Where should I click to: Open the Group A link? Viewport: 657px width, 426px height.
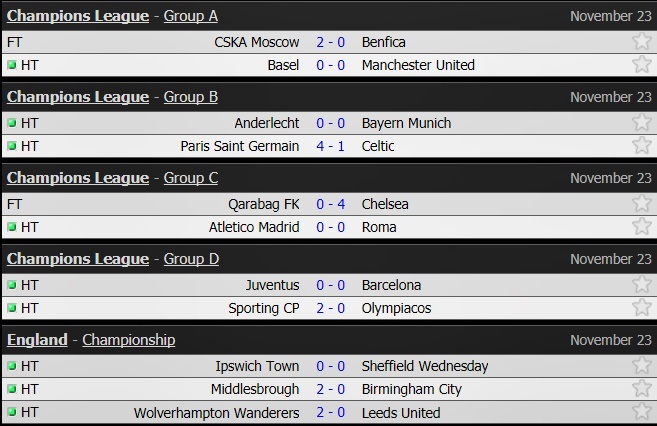coord(190,16)
